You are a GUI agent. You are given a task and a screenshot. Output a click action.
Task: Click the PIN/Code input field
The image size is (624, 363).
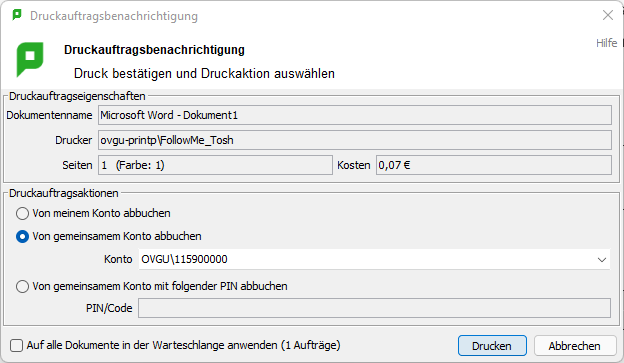pyautogui.click(x=374, y=308)
